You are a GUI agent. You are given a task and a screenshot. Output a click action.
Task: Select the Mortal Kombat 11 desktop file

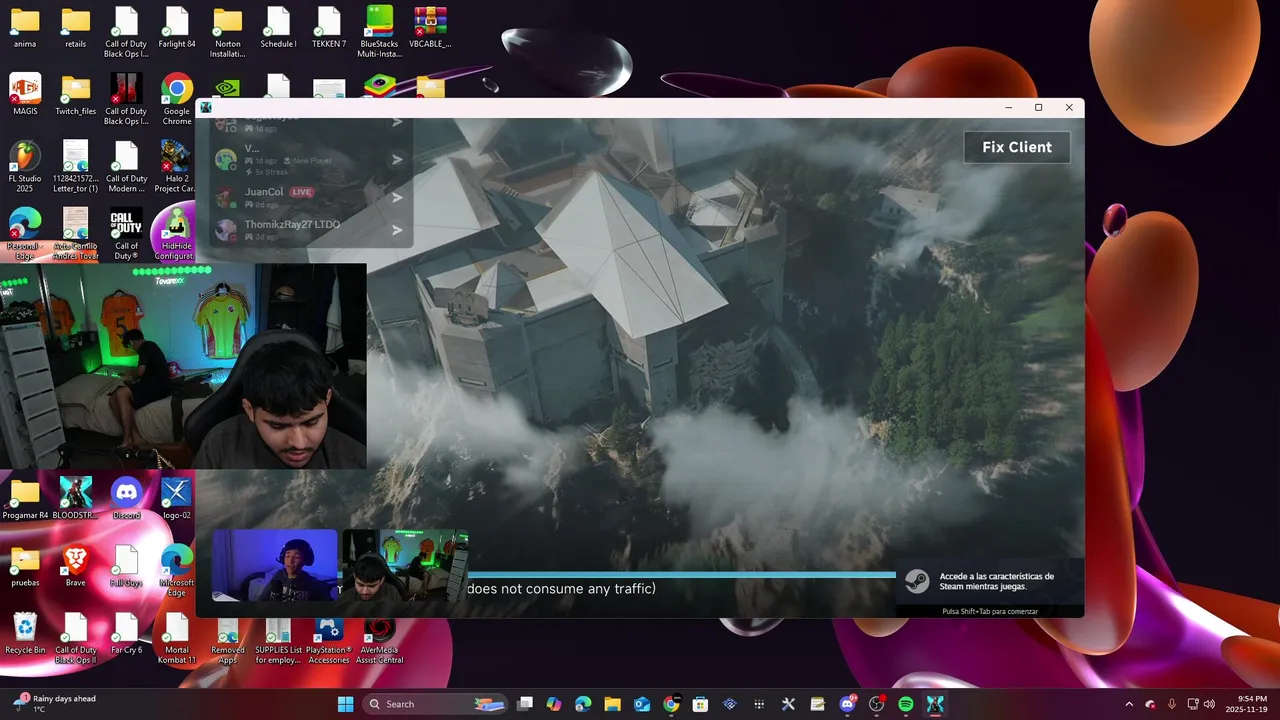(x=176, y=638)
